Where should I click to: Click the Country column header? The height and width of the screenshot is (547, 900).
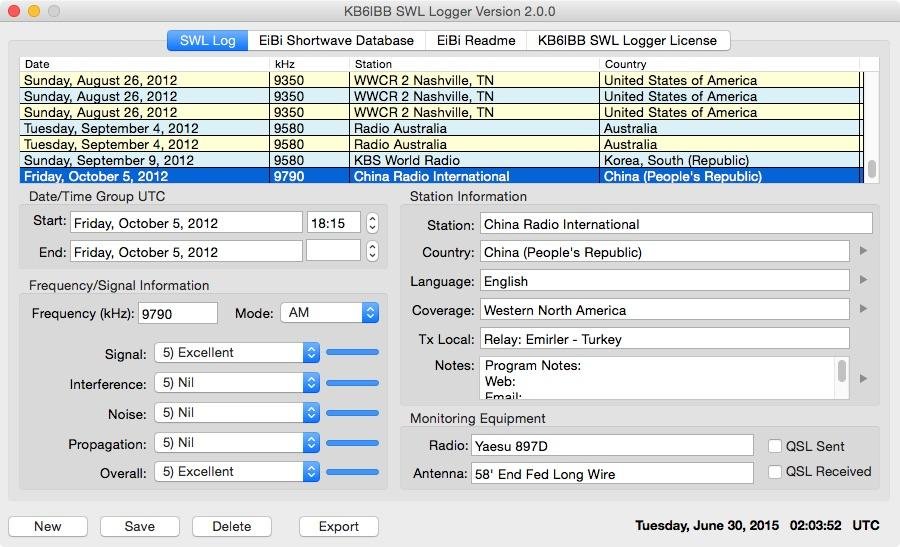point(730,64)
